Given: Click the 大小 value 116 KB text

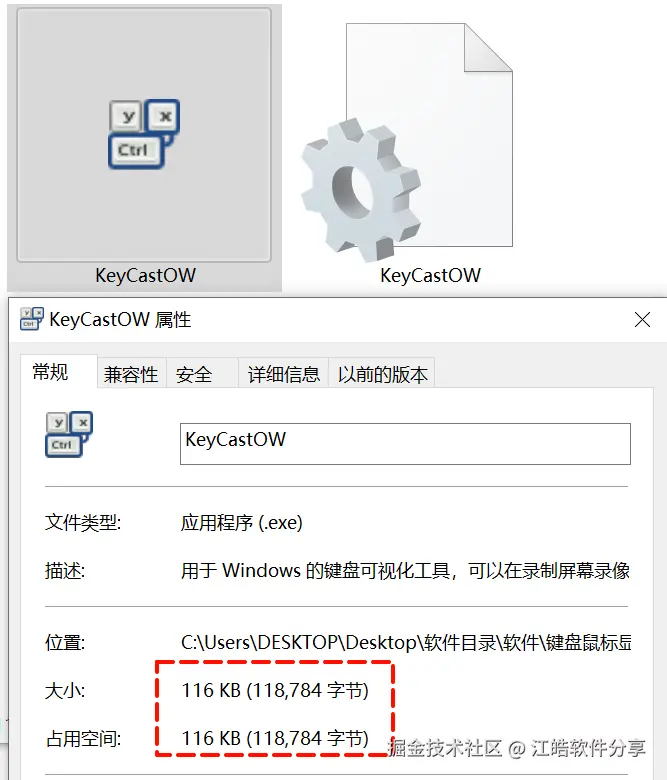Looking at the screenshot, I should (275, 690).
